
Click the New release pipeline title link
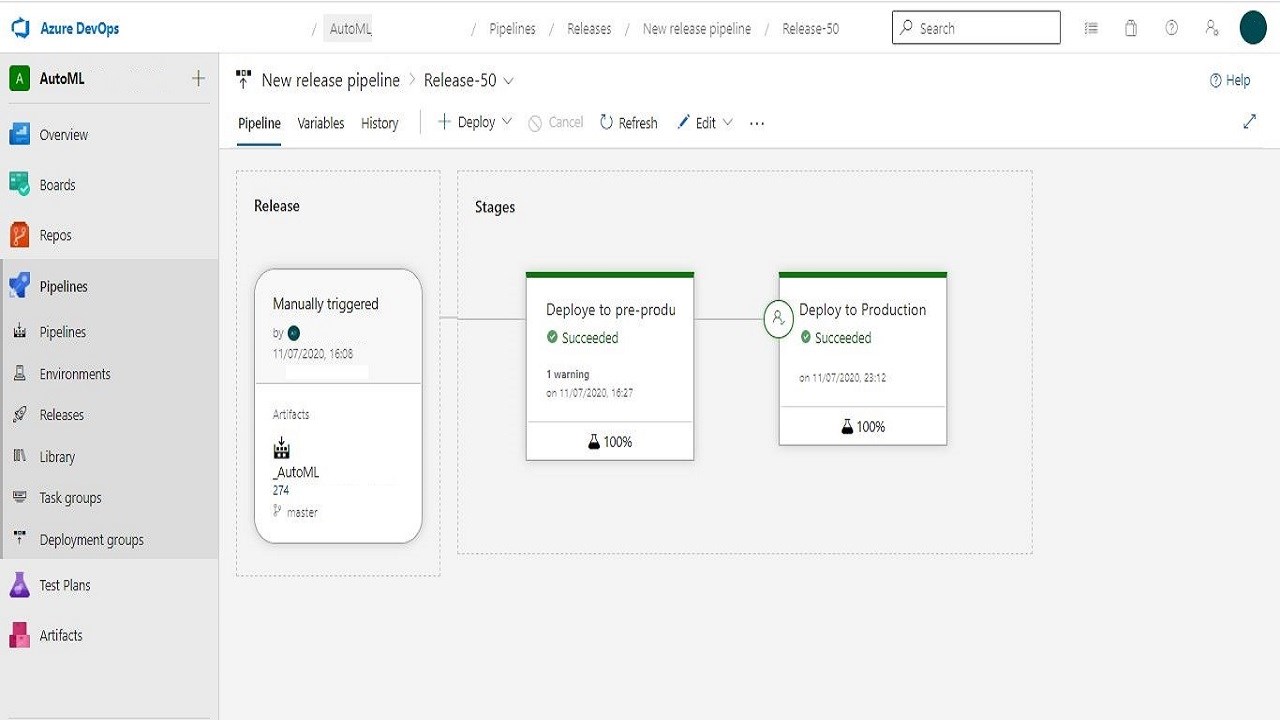[331, 80]
